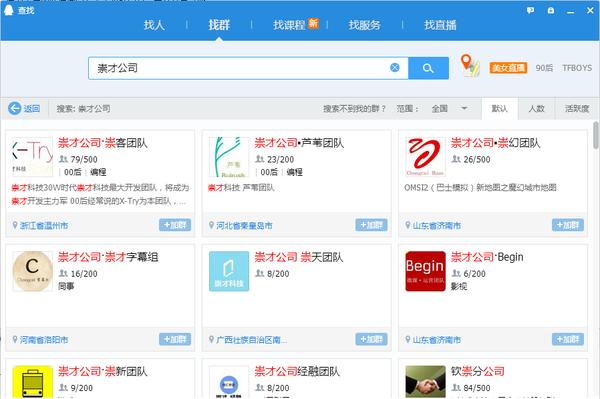
Task: Click the 河北省秦皇岛市 location link
Action: pyautogui.click(x=244, y=225)
